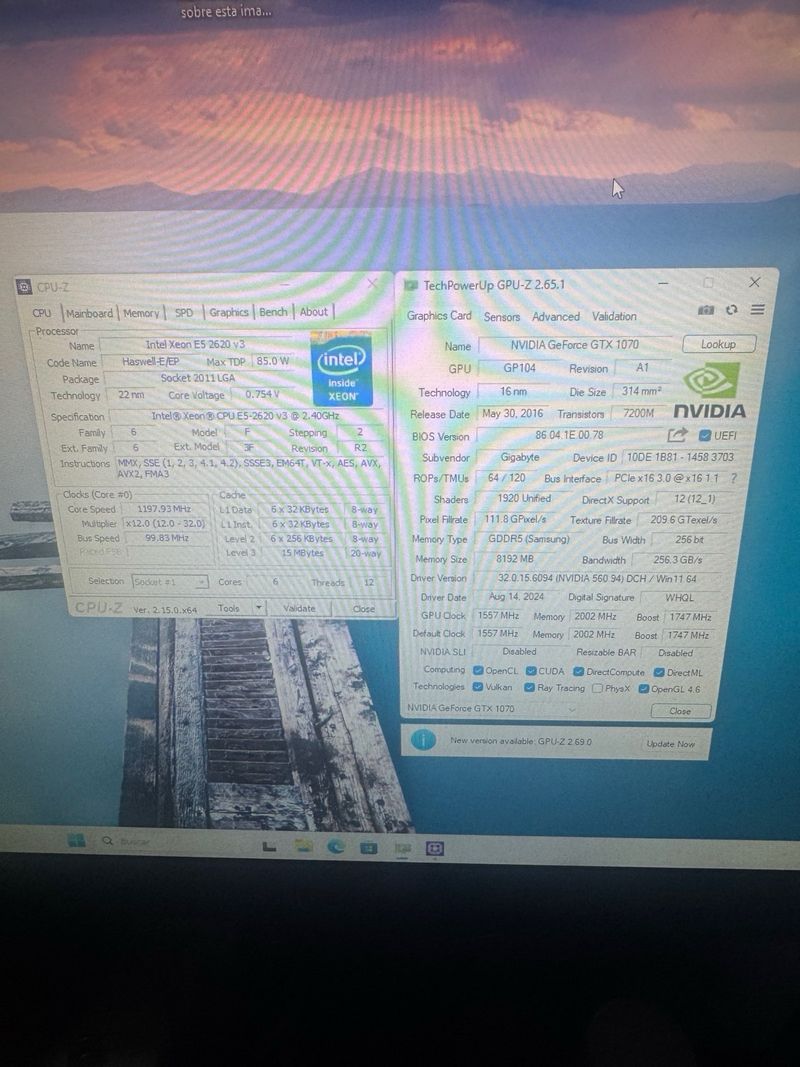Open Microsoft Store from taskbar
The width and height of the screenshot is (800, 1067).
pos(369,847)
